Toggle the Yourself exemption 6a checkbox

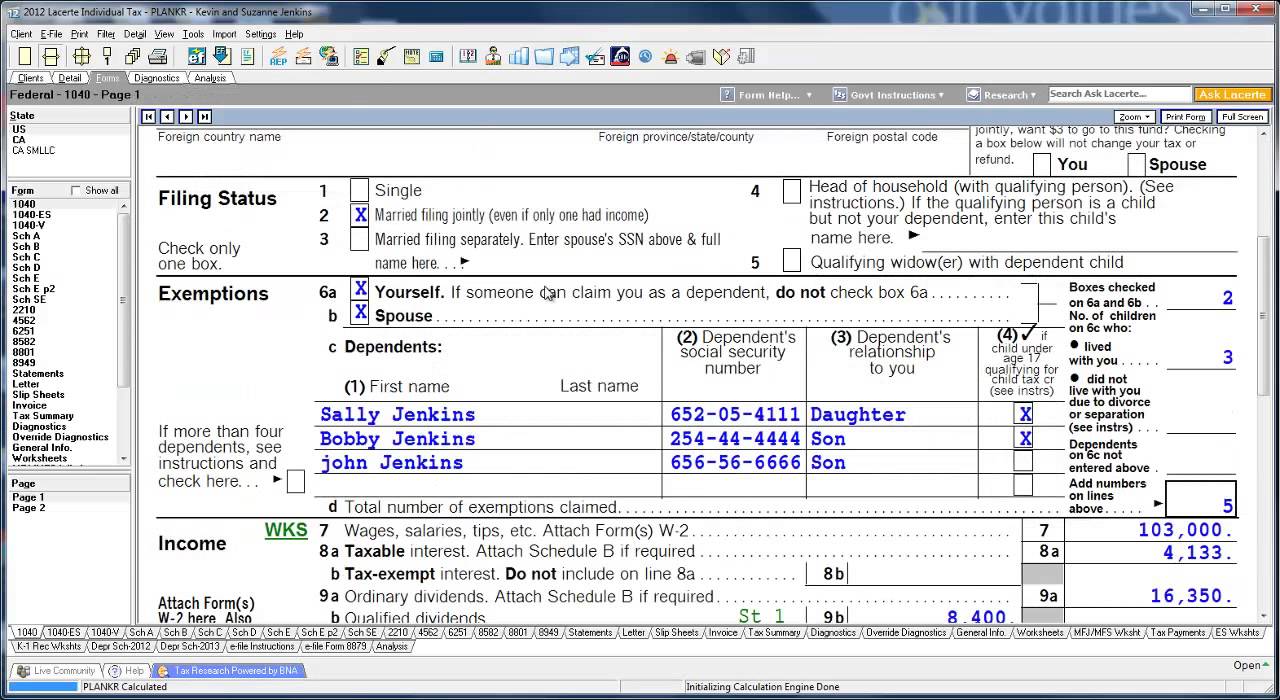click(360, 290)
